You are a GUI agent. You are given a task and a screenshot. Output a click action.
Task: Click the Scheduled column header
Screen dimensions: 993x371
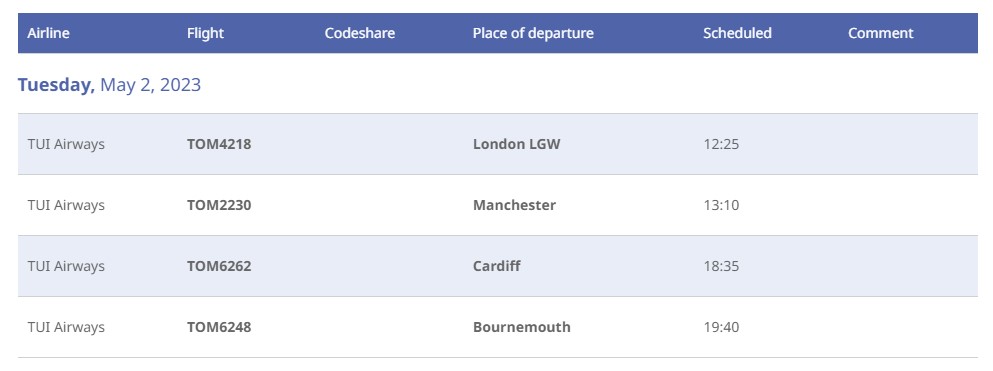(x=737, y=33)
